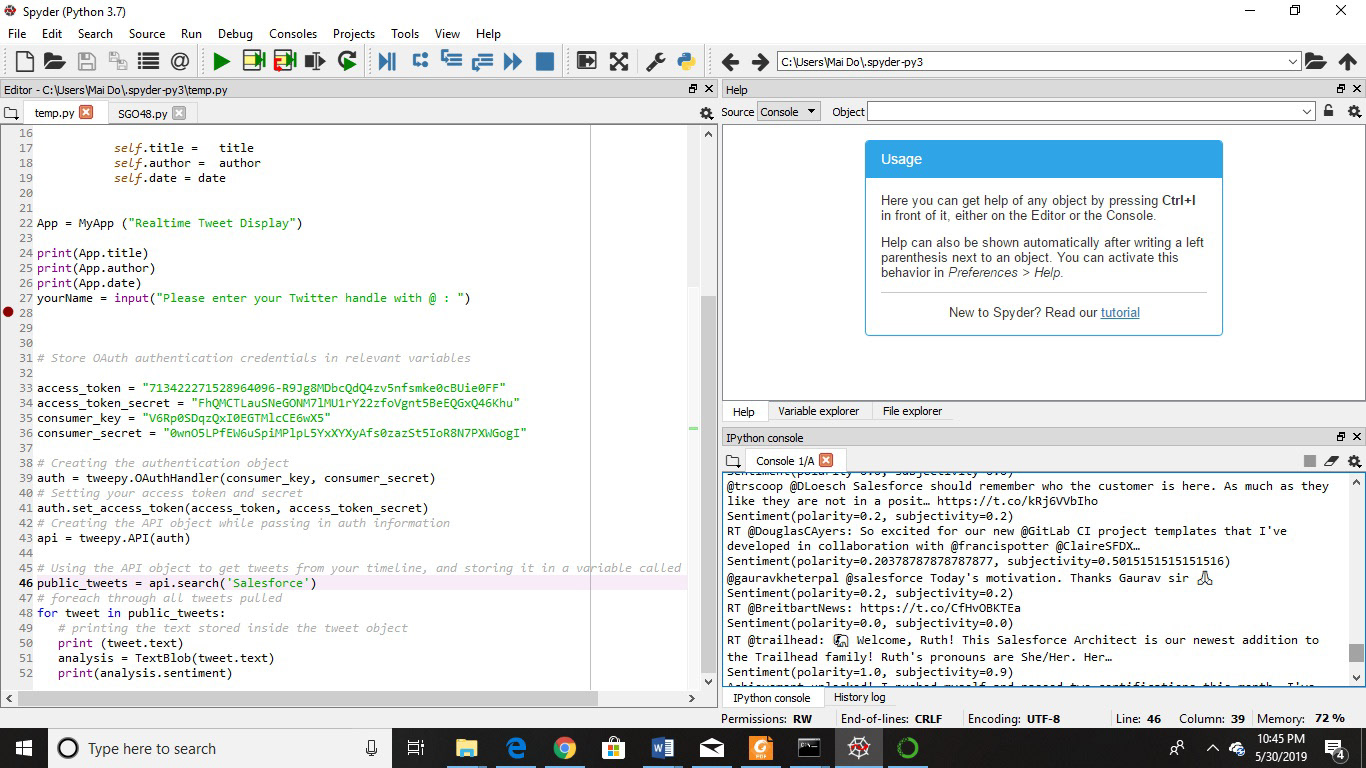The image size is (1366, 768).
Task: Switch to History log tab
Action: 859,698
